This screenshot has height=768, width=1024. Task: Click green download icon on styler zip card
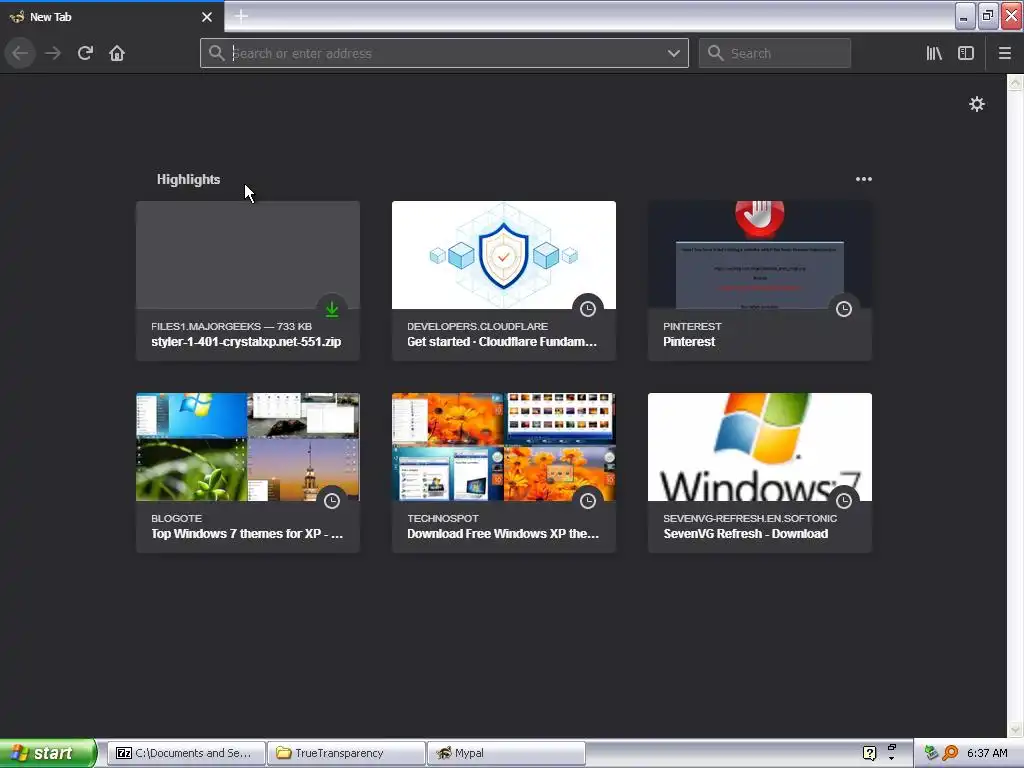pos(332,309)
